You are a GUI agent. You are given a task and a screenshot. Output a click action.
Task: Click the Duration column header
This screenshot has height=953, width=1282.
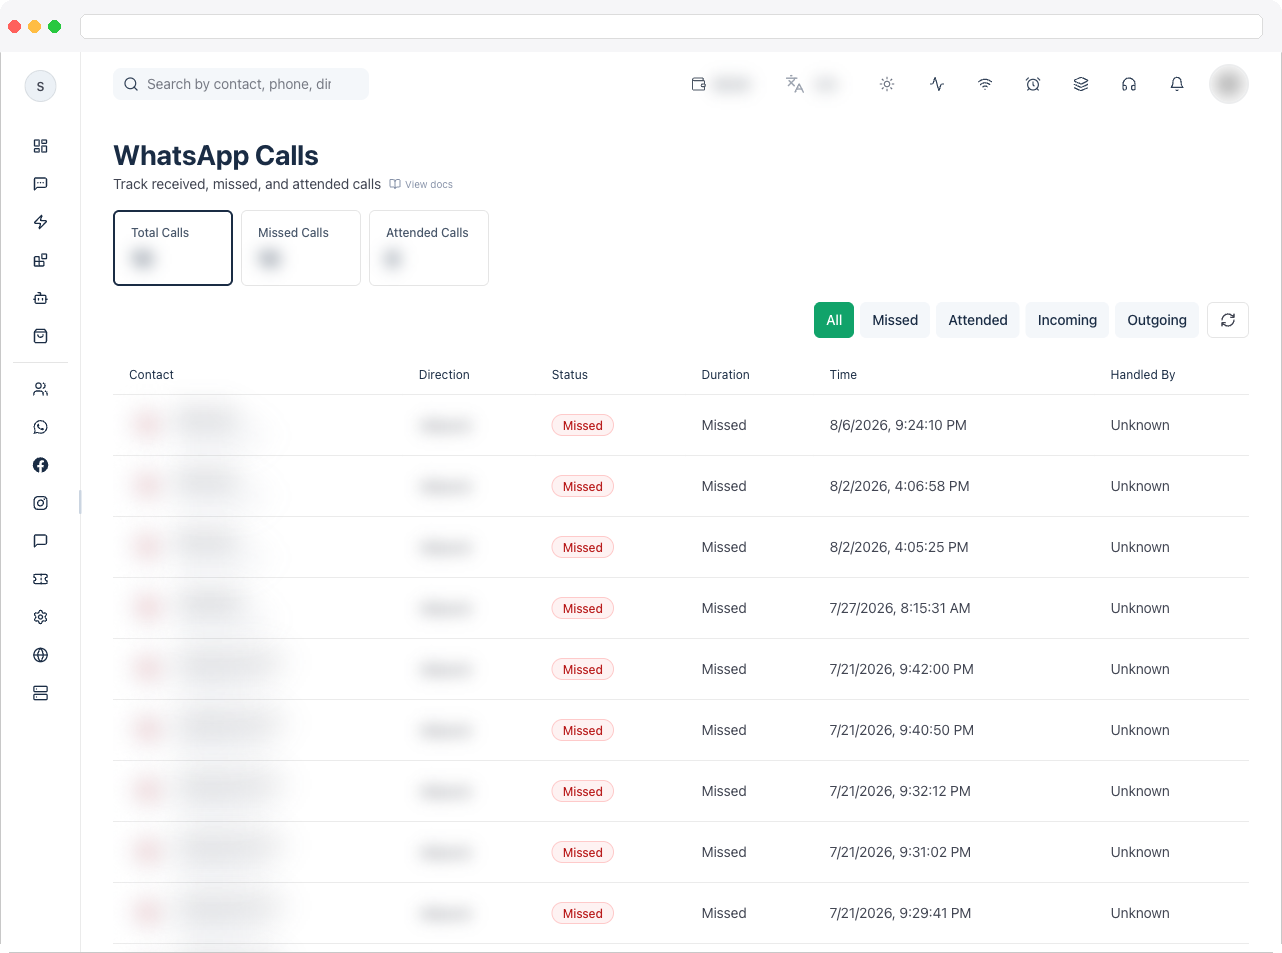(725, 375)
